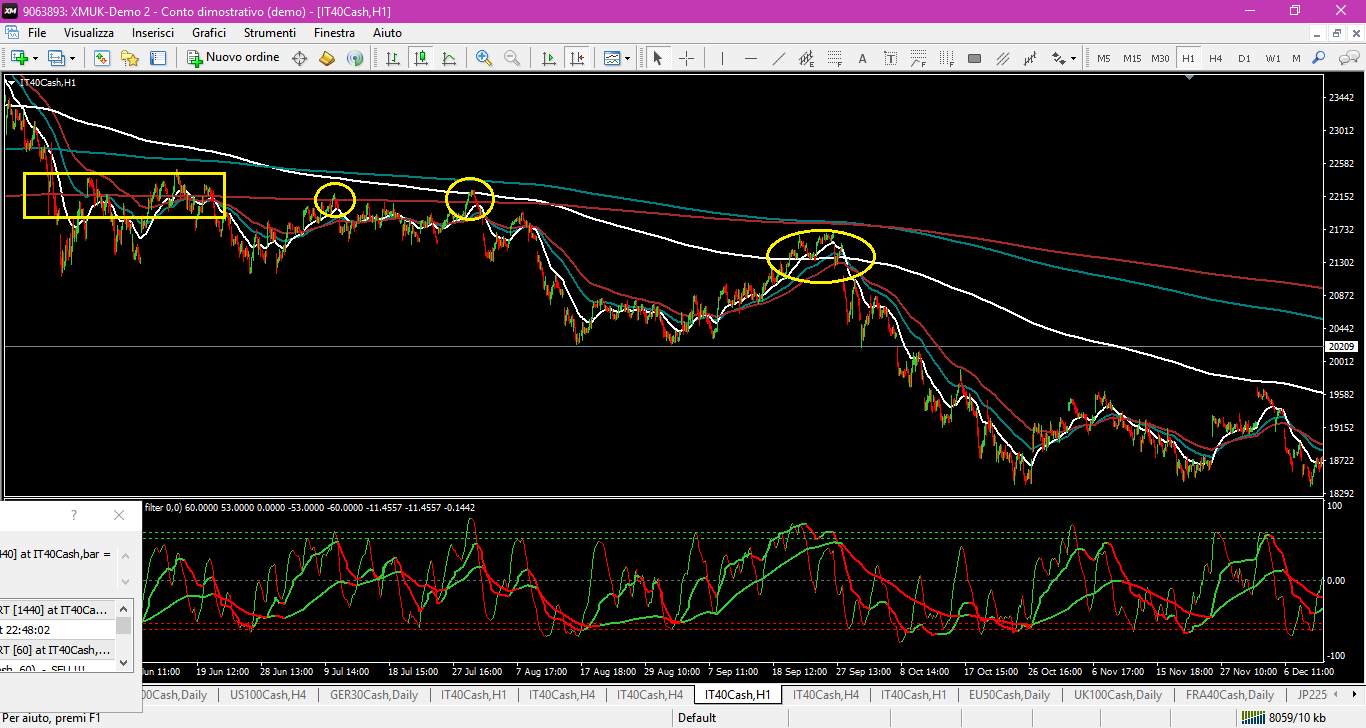Draw a vertical line

pyautogui.click(x=722, y=58)
